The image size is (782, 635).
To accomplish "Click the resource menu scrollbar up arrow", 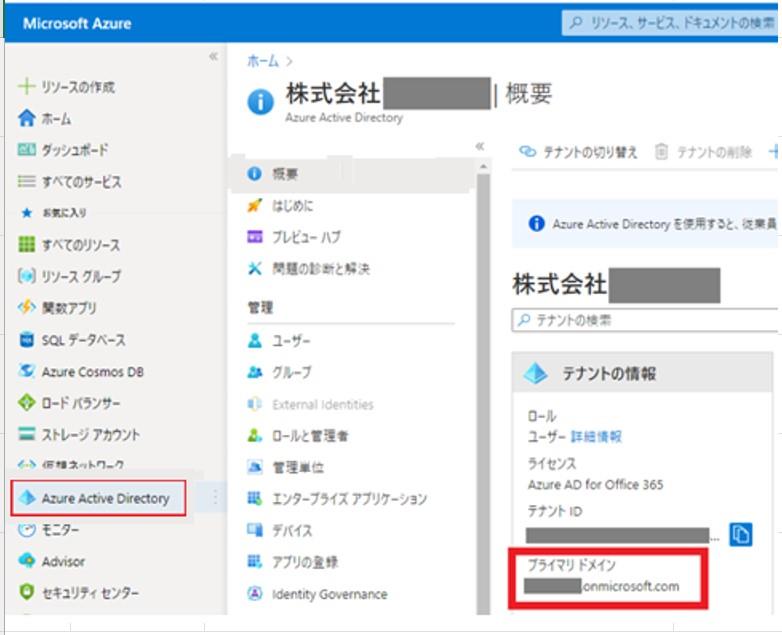I will (483, 167).
